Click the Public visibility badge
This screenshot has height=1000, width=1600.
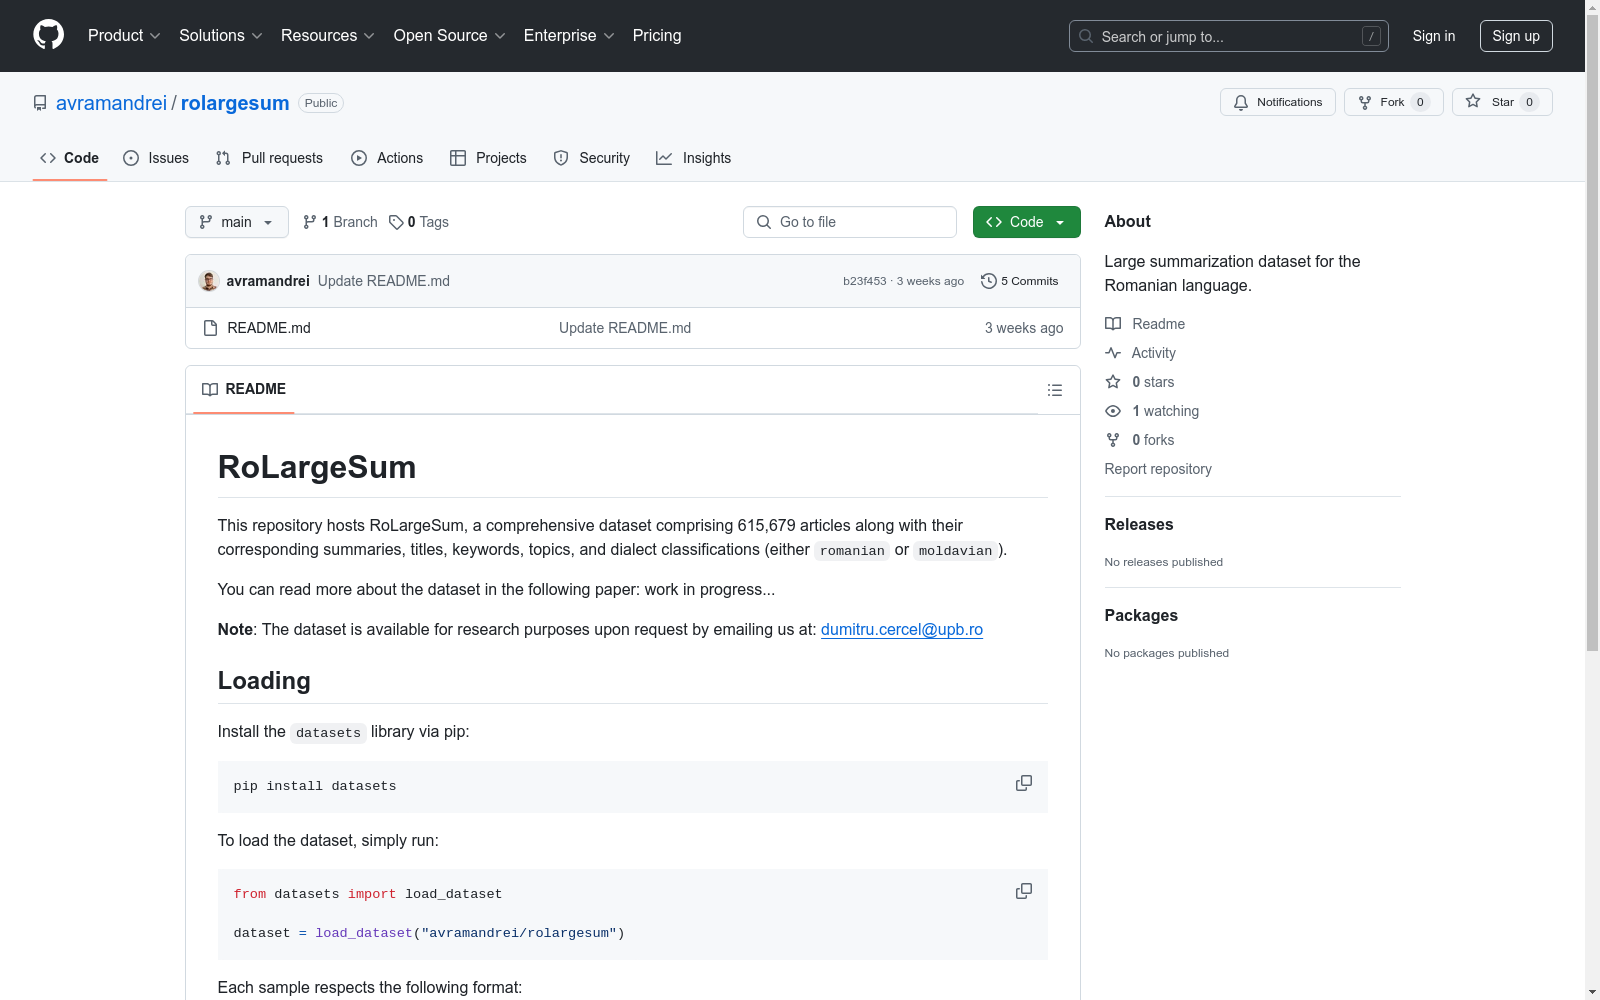point(321,103)
